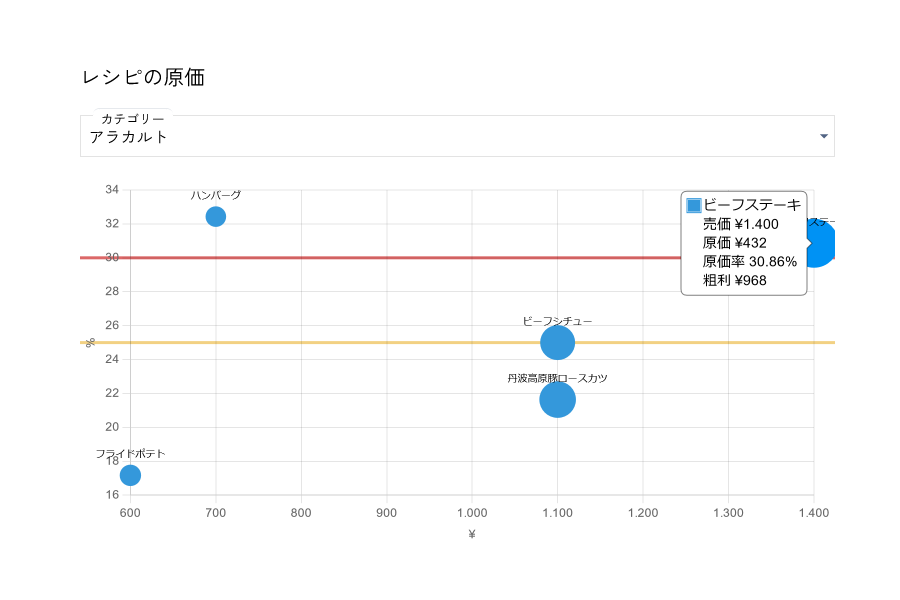Viewport: 900px width, 600px height.
Task: Select the ハンバーグ bubble data point
Action: 216,216
